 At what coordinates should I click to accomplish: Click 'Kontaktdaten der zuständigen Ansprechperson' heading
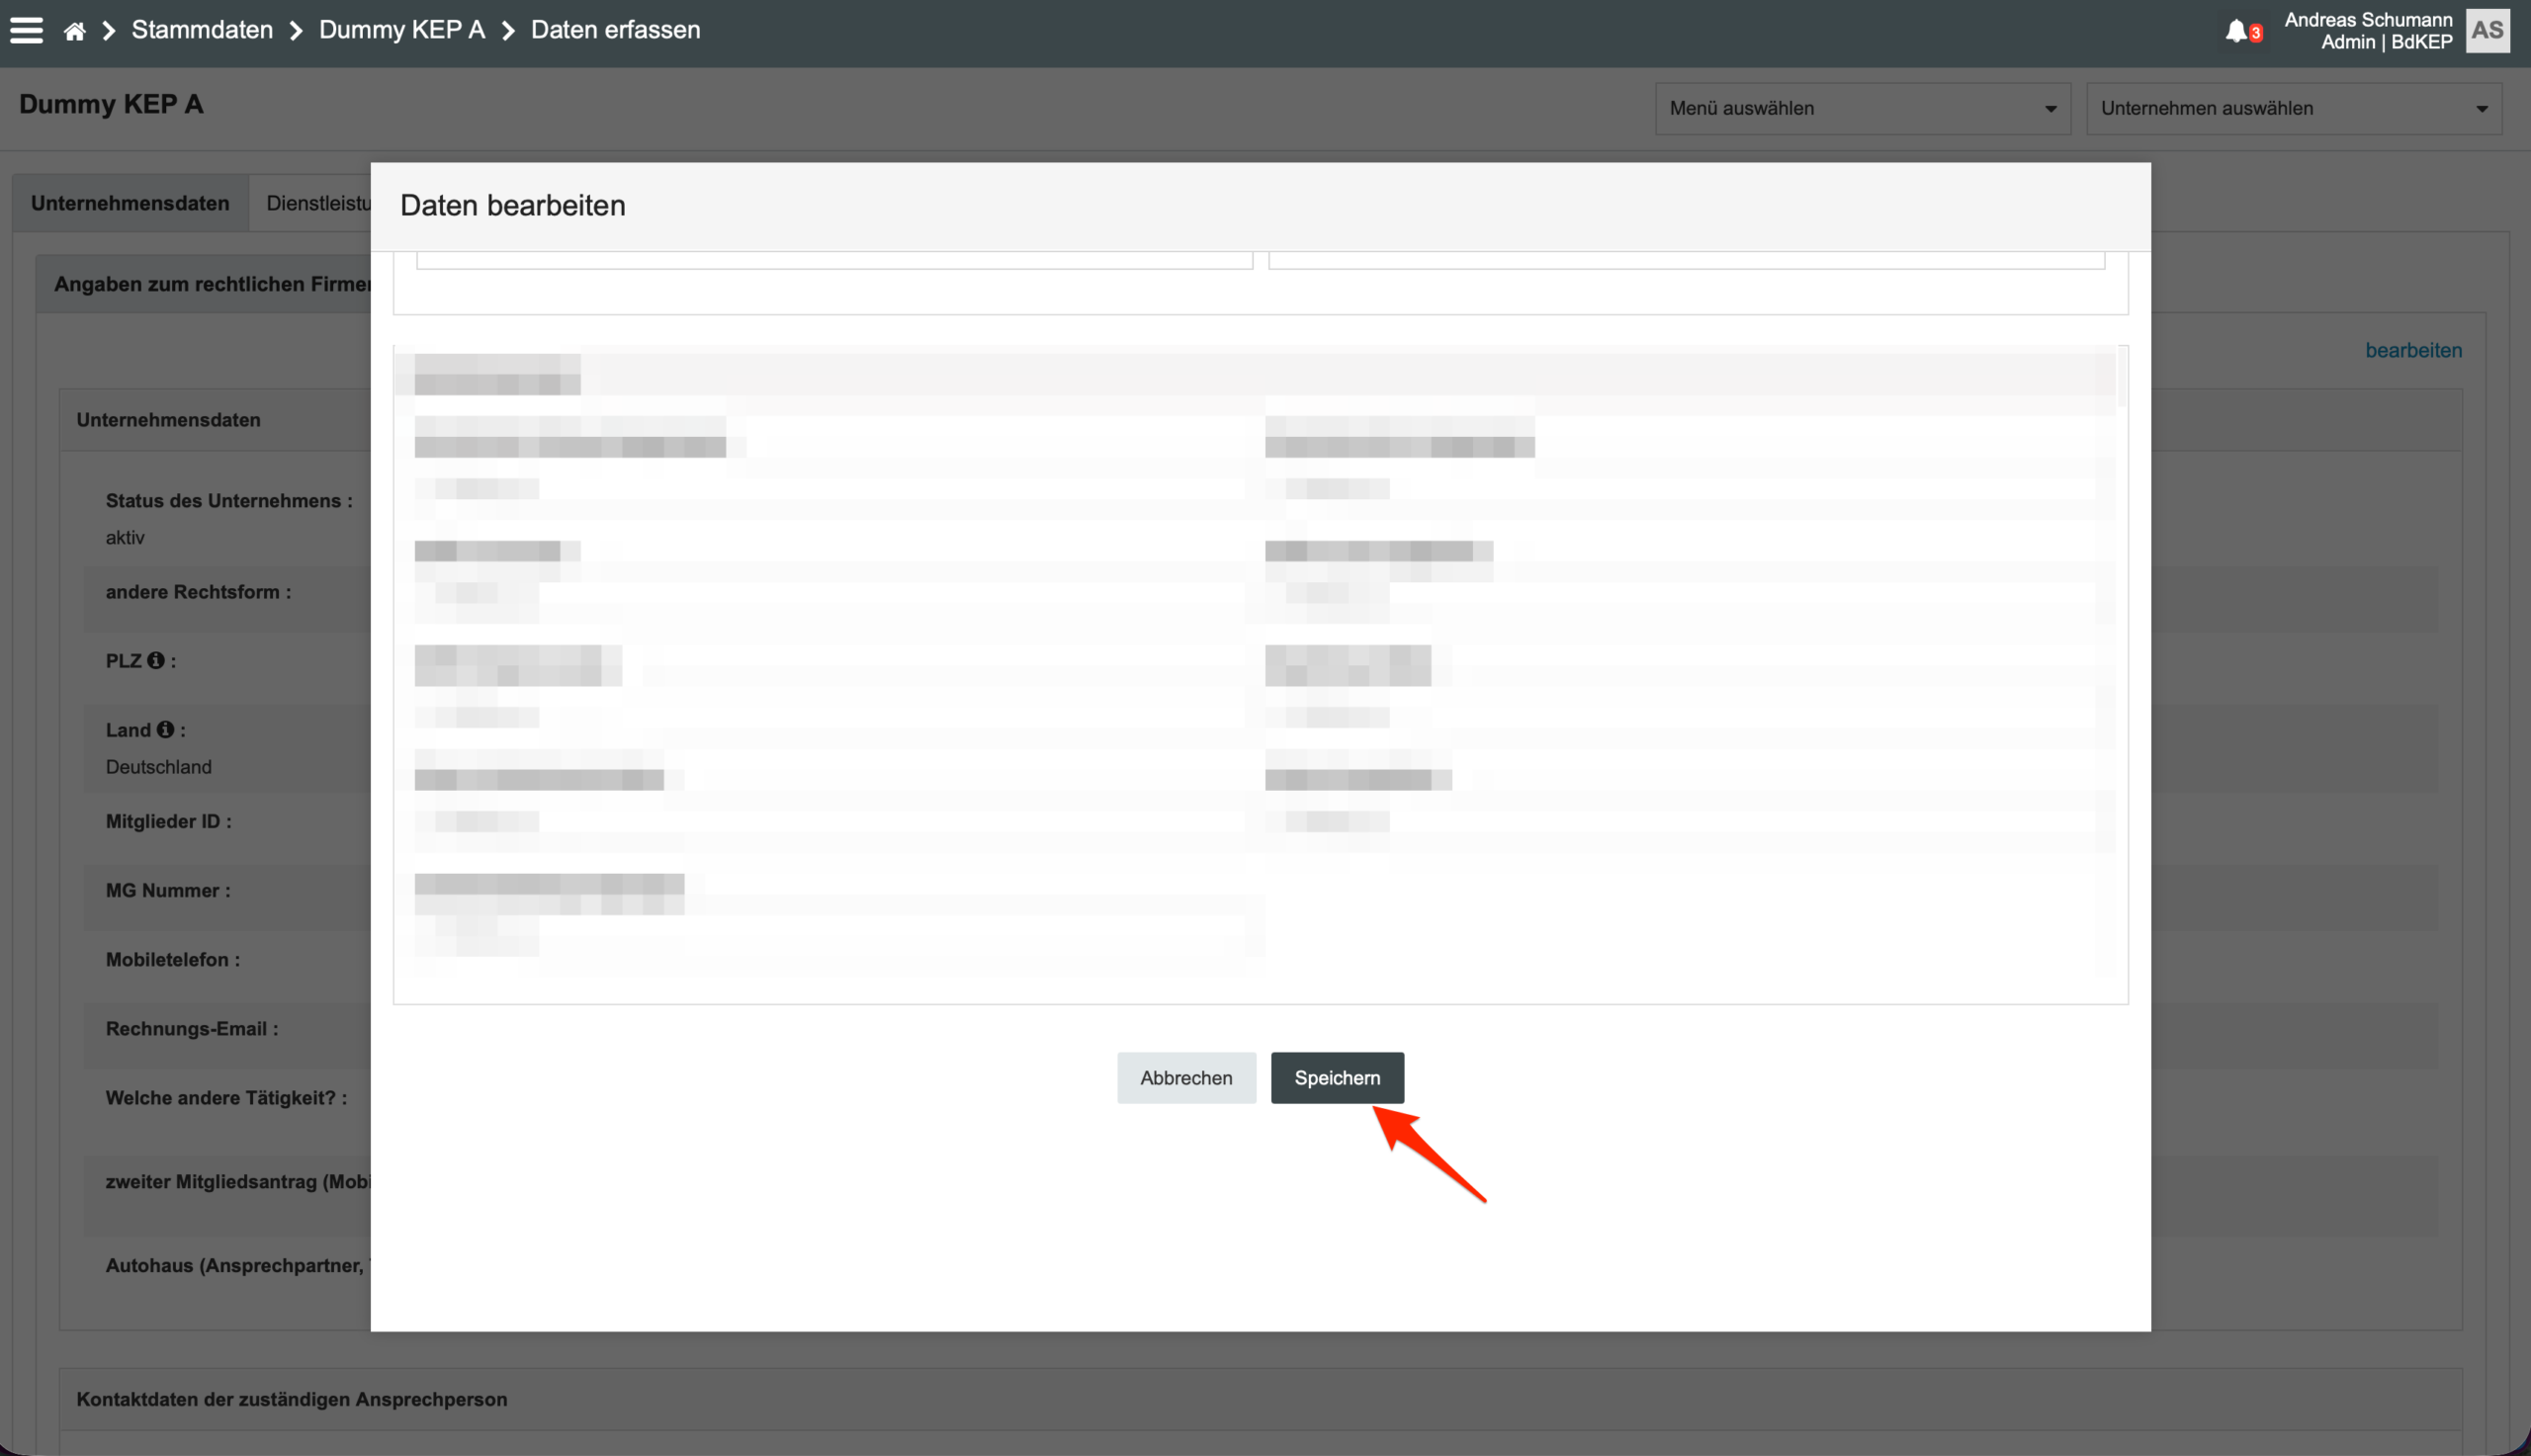pyautogui.click(x=292, y=1399)
